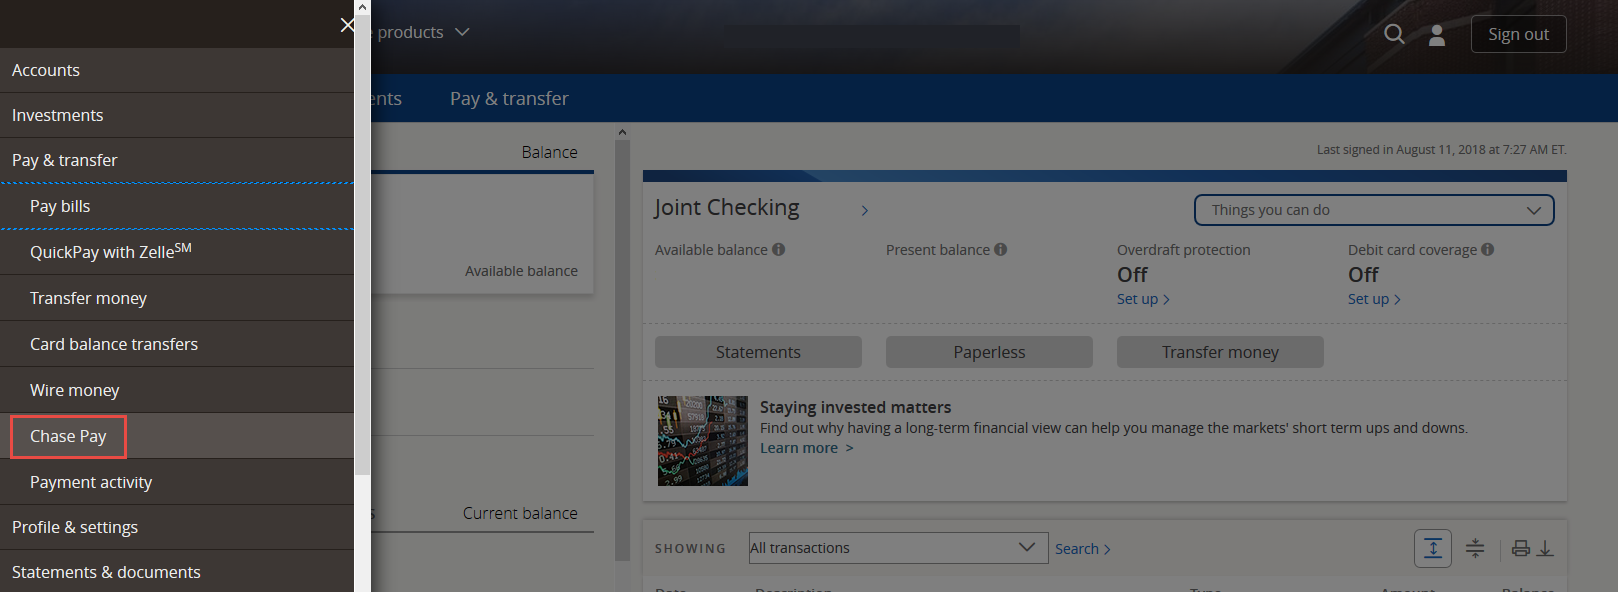Click the Learn more link
The height and width of the screenshot is (592, 1618).
[x=806, y=448]
